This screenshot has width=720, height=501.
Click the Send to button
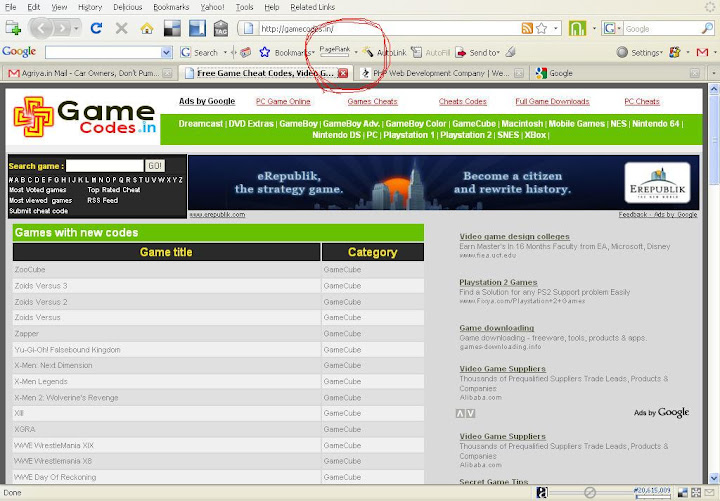pos(477,52)
